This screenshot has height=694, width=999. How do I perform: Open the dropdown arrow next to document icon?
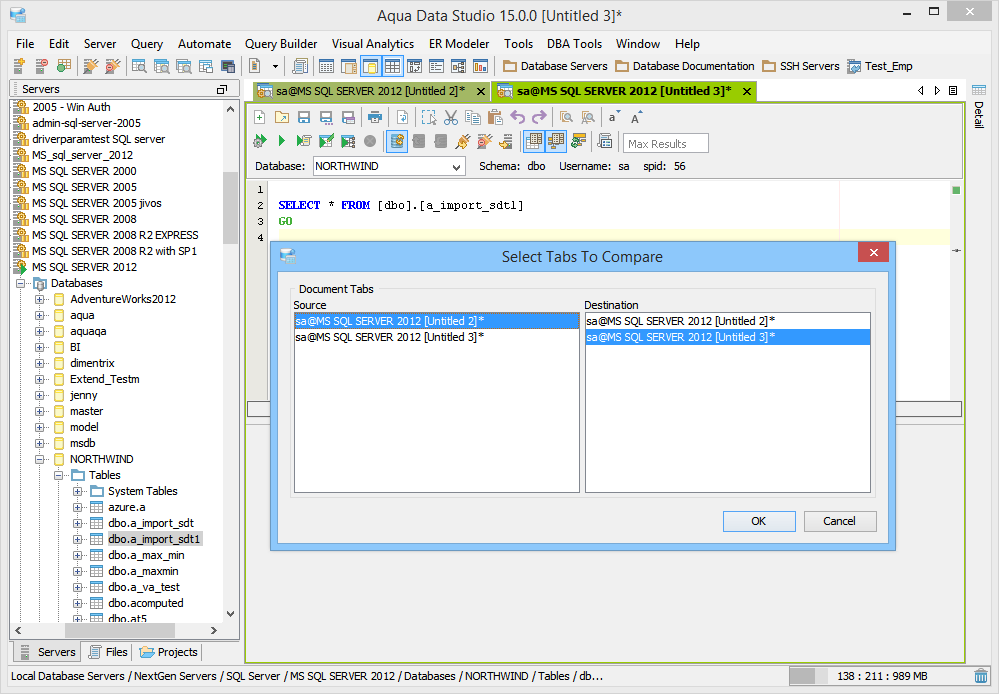pos(275,66)
